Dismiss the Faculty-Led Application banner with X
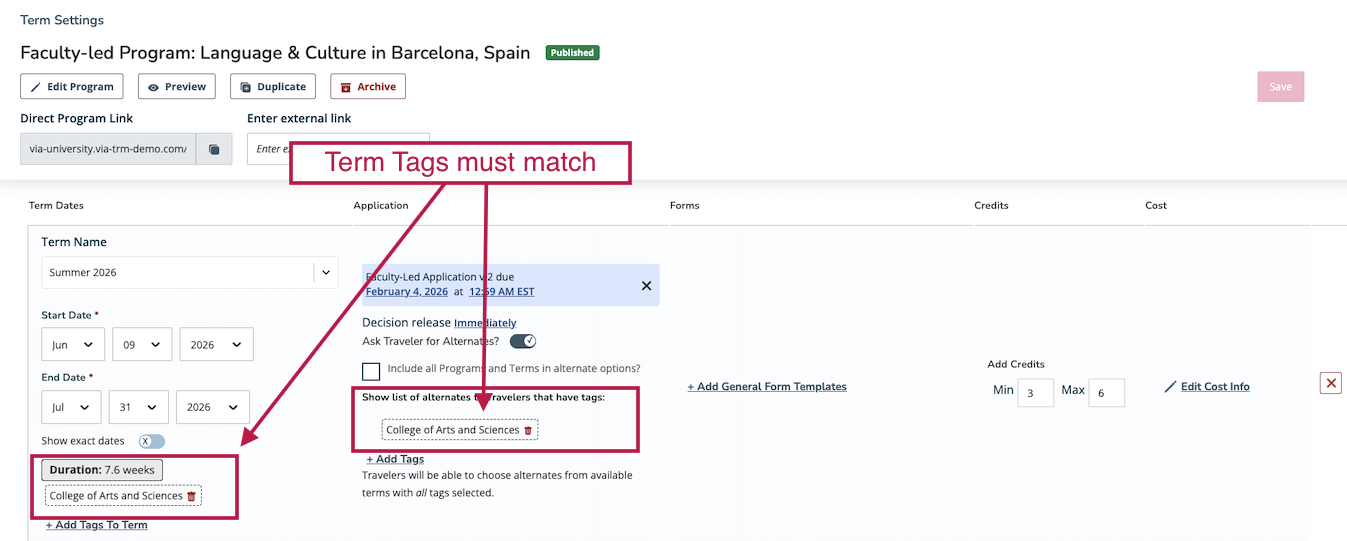The width and height of the screenshot is (1347, 541). pos(646,286)
